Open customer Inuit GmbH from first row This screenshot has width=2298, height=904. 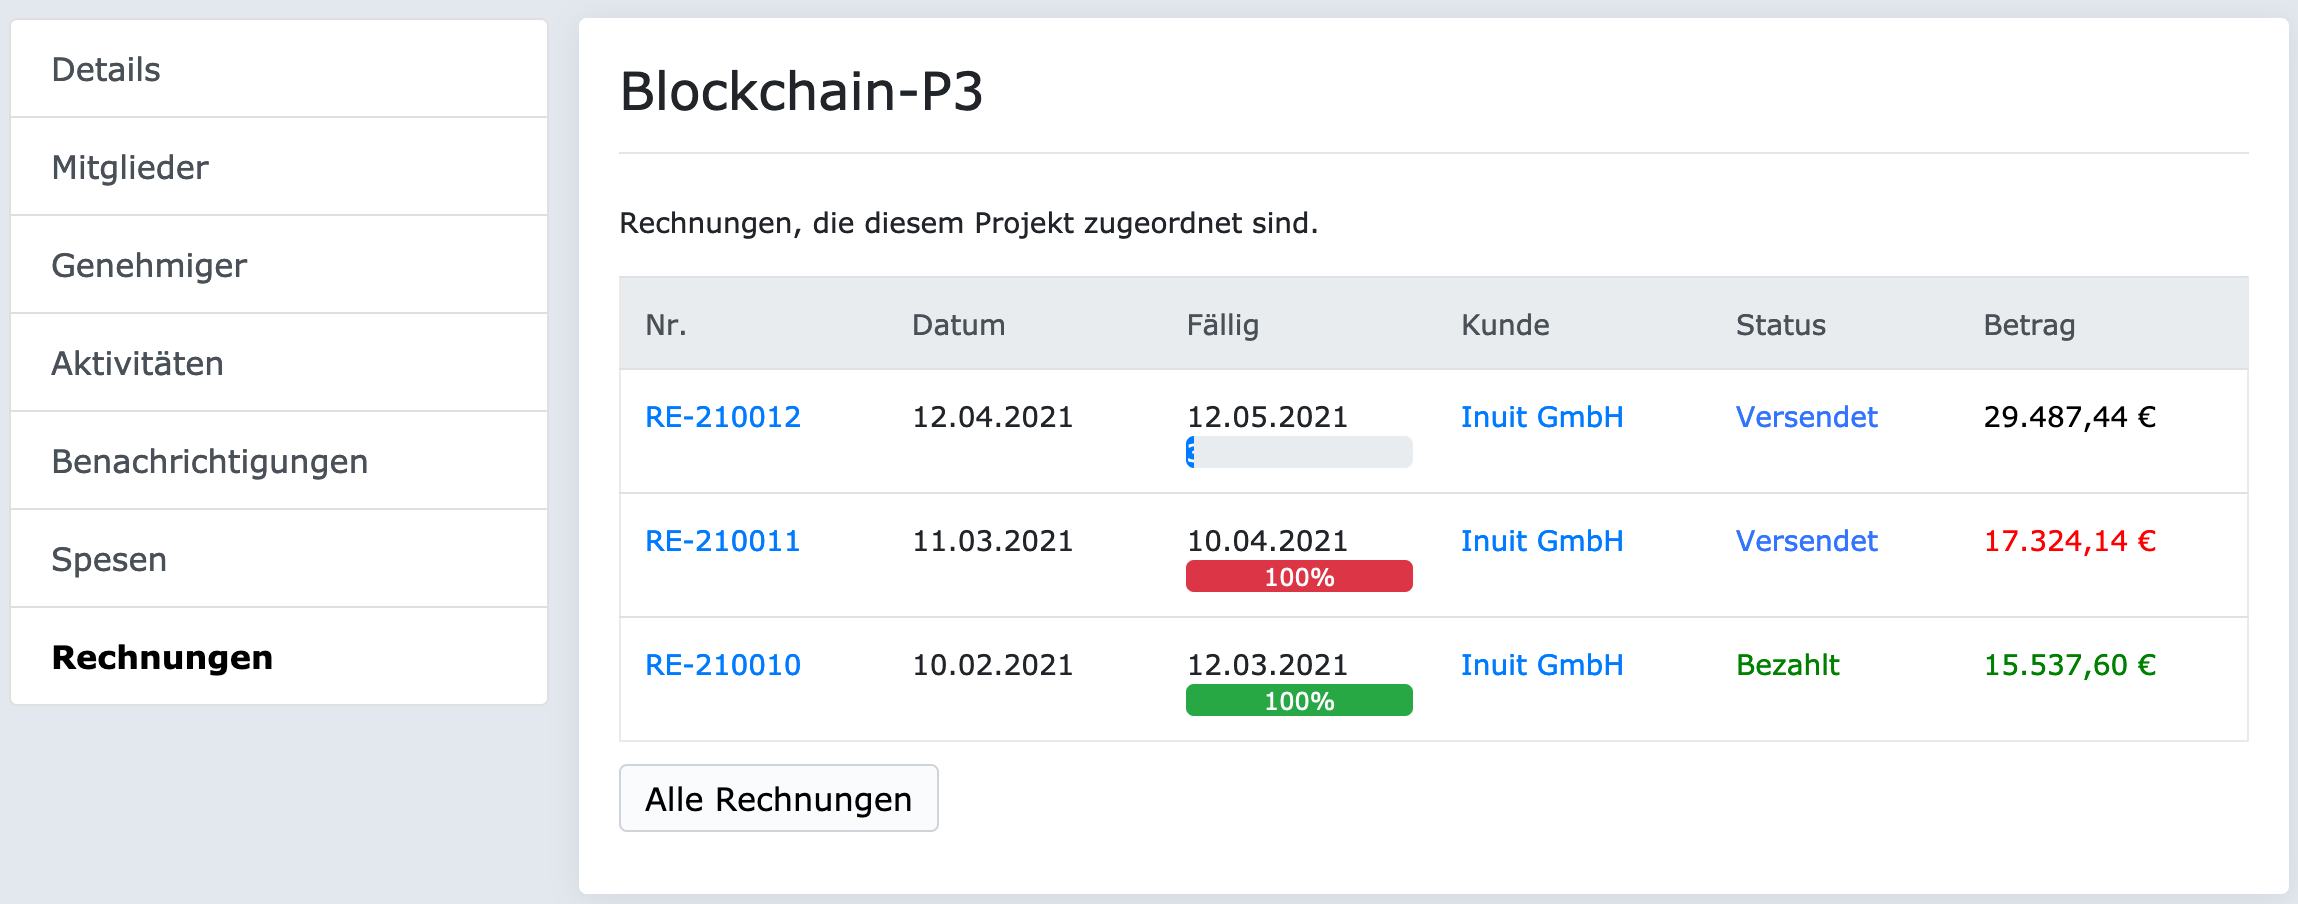1541,417
